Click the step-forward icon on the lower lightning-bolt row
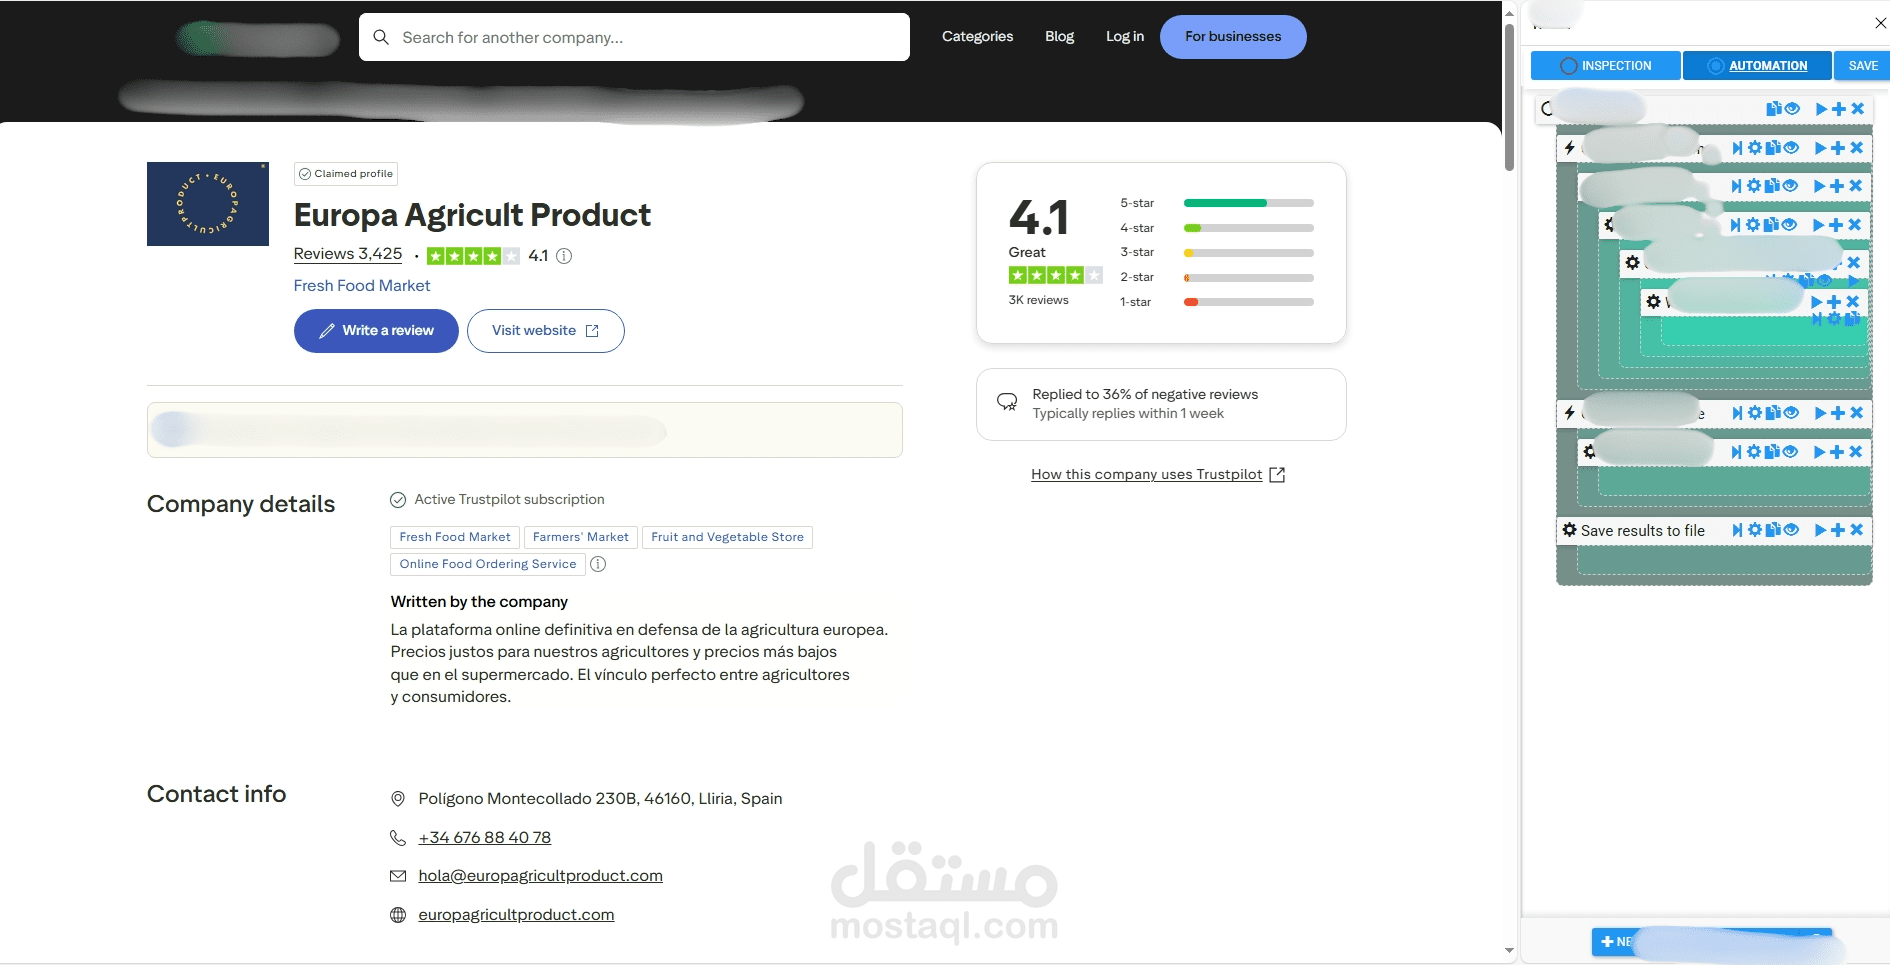The image size is (1890, 965). pyautogui.click(x=1738, y=413)
